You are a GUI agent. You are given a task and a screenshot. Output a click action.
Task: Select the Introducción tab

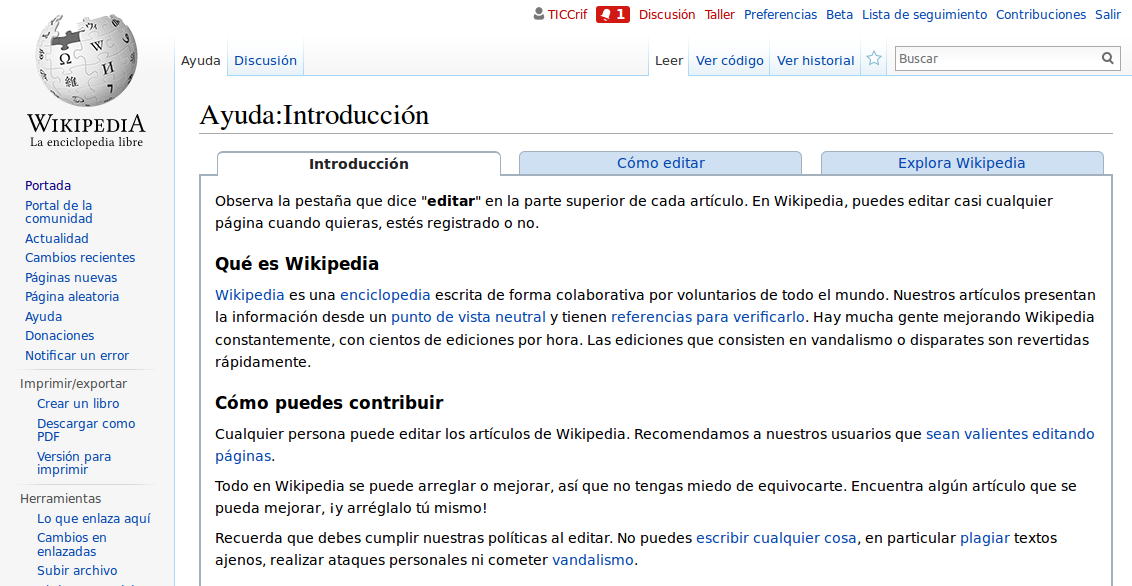(x=358, y=164)
